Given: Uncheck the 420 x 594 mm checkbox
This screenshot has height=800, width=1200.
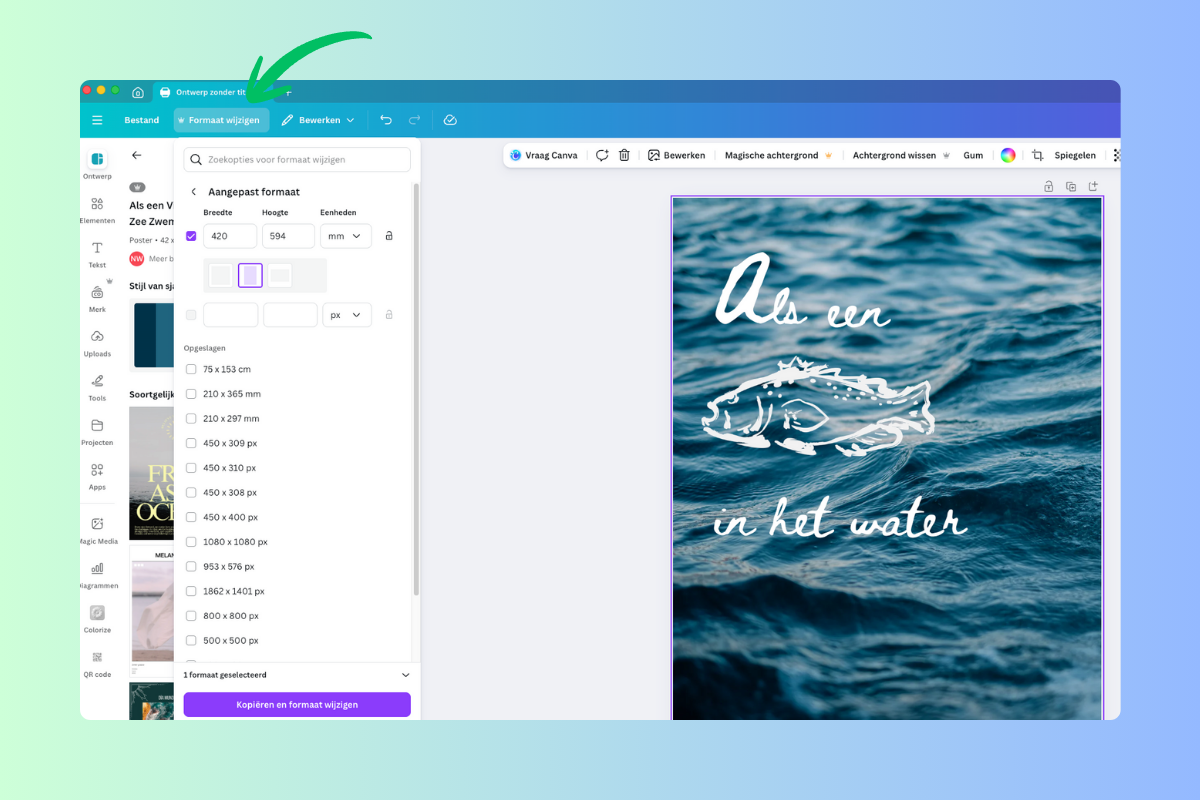Looking at the screenshot, I should (x=191, y=236).
